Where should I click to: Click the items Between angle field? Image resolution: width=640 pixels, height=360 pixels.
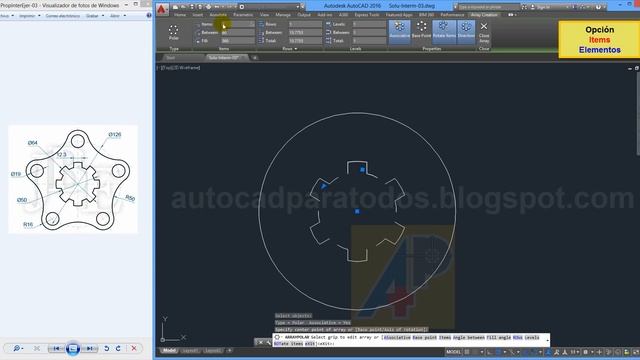tap(238, 33)
